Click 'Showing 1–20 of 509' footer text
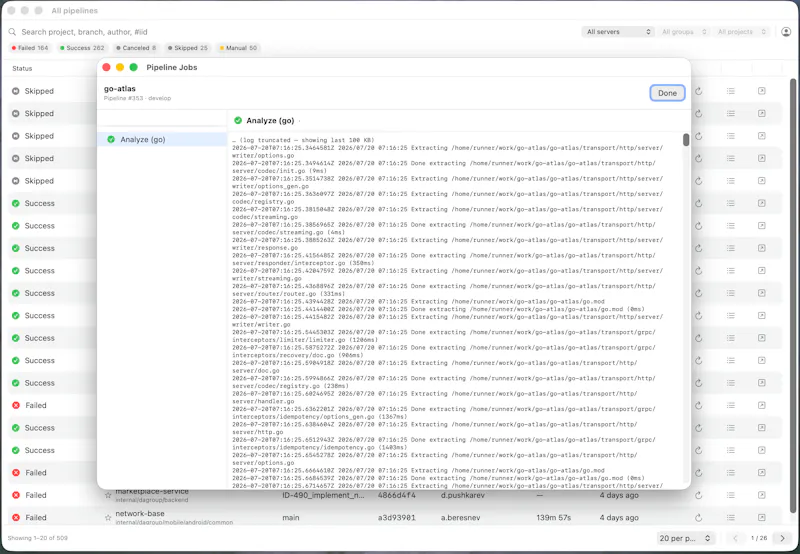The image size is (800, 554). click(37, 538)
